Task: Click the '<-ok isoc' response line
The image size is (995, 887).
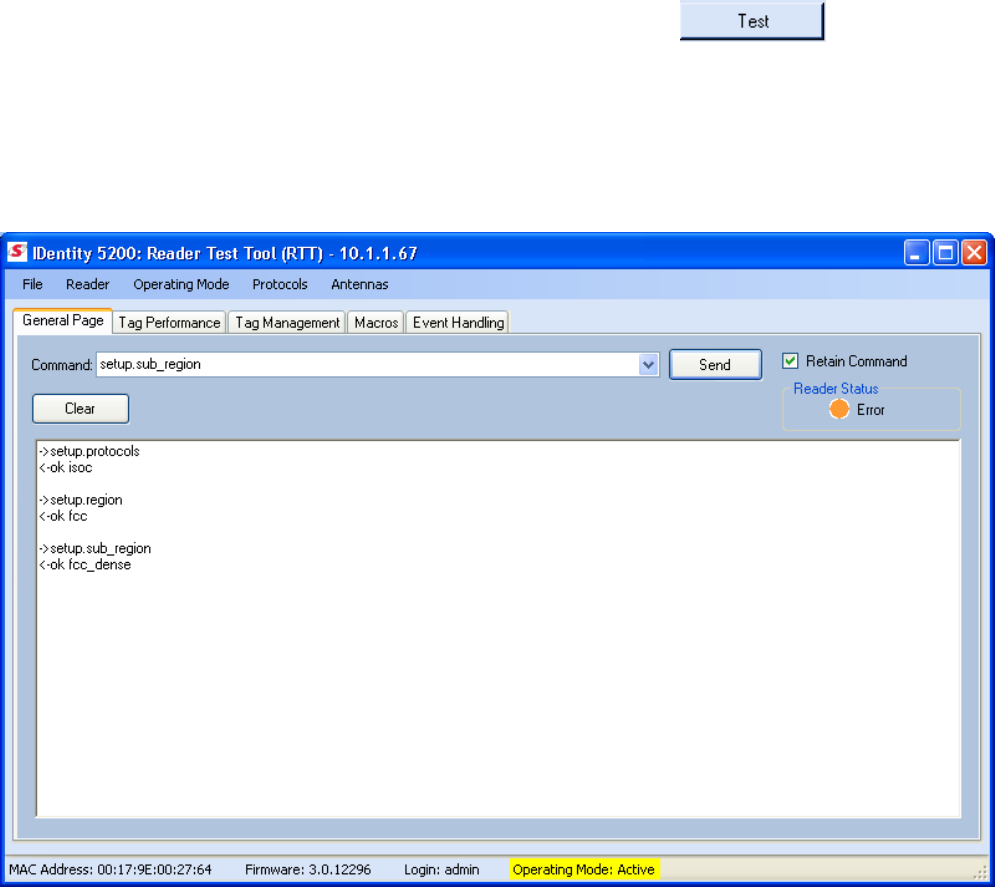Action: pos(65,468)
